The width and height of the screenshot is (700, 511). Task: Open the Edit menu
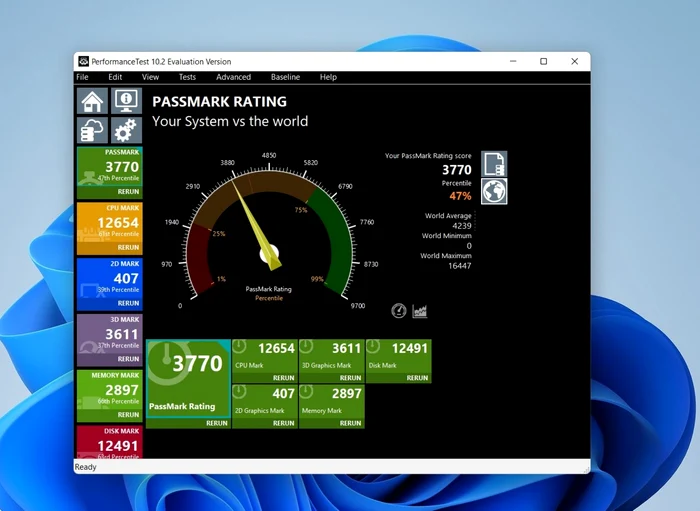click(x=115, y=77)
